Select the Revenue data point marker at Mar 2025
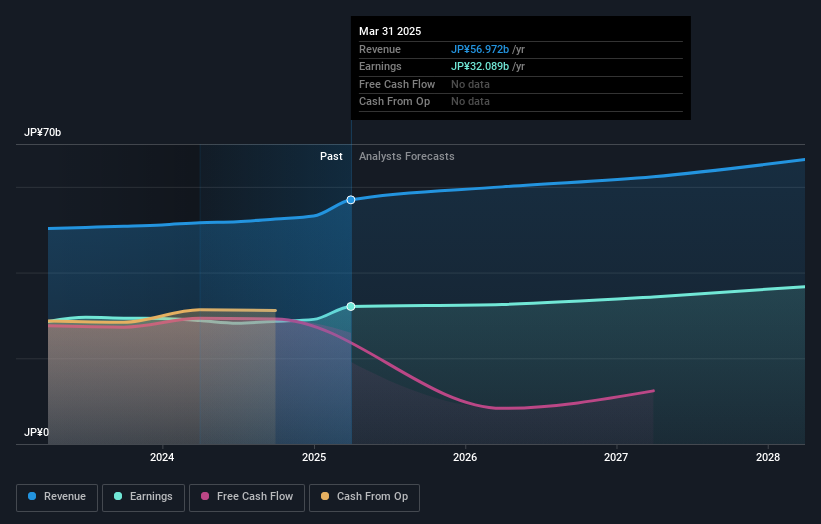 [x=351, y=200]
